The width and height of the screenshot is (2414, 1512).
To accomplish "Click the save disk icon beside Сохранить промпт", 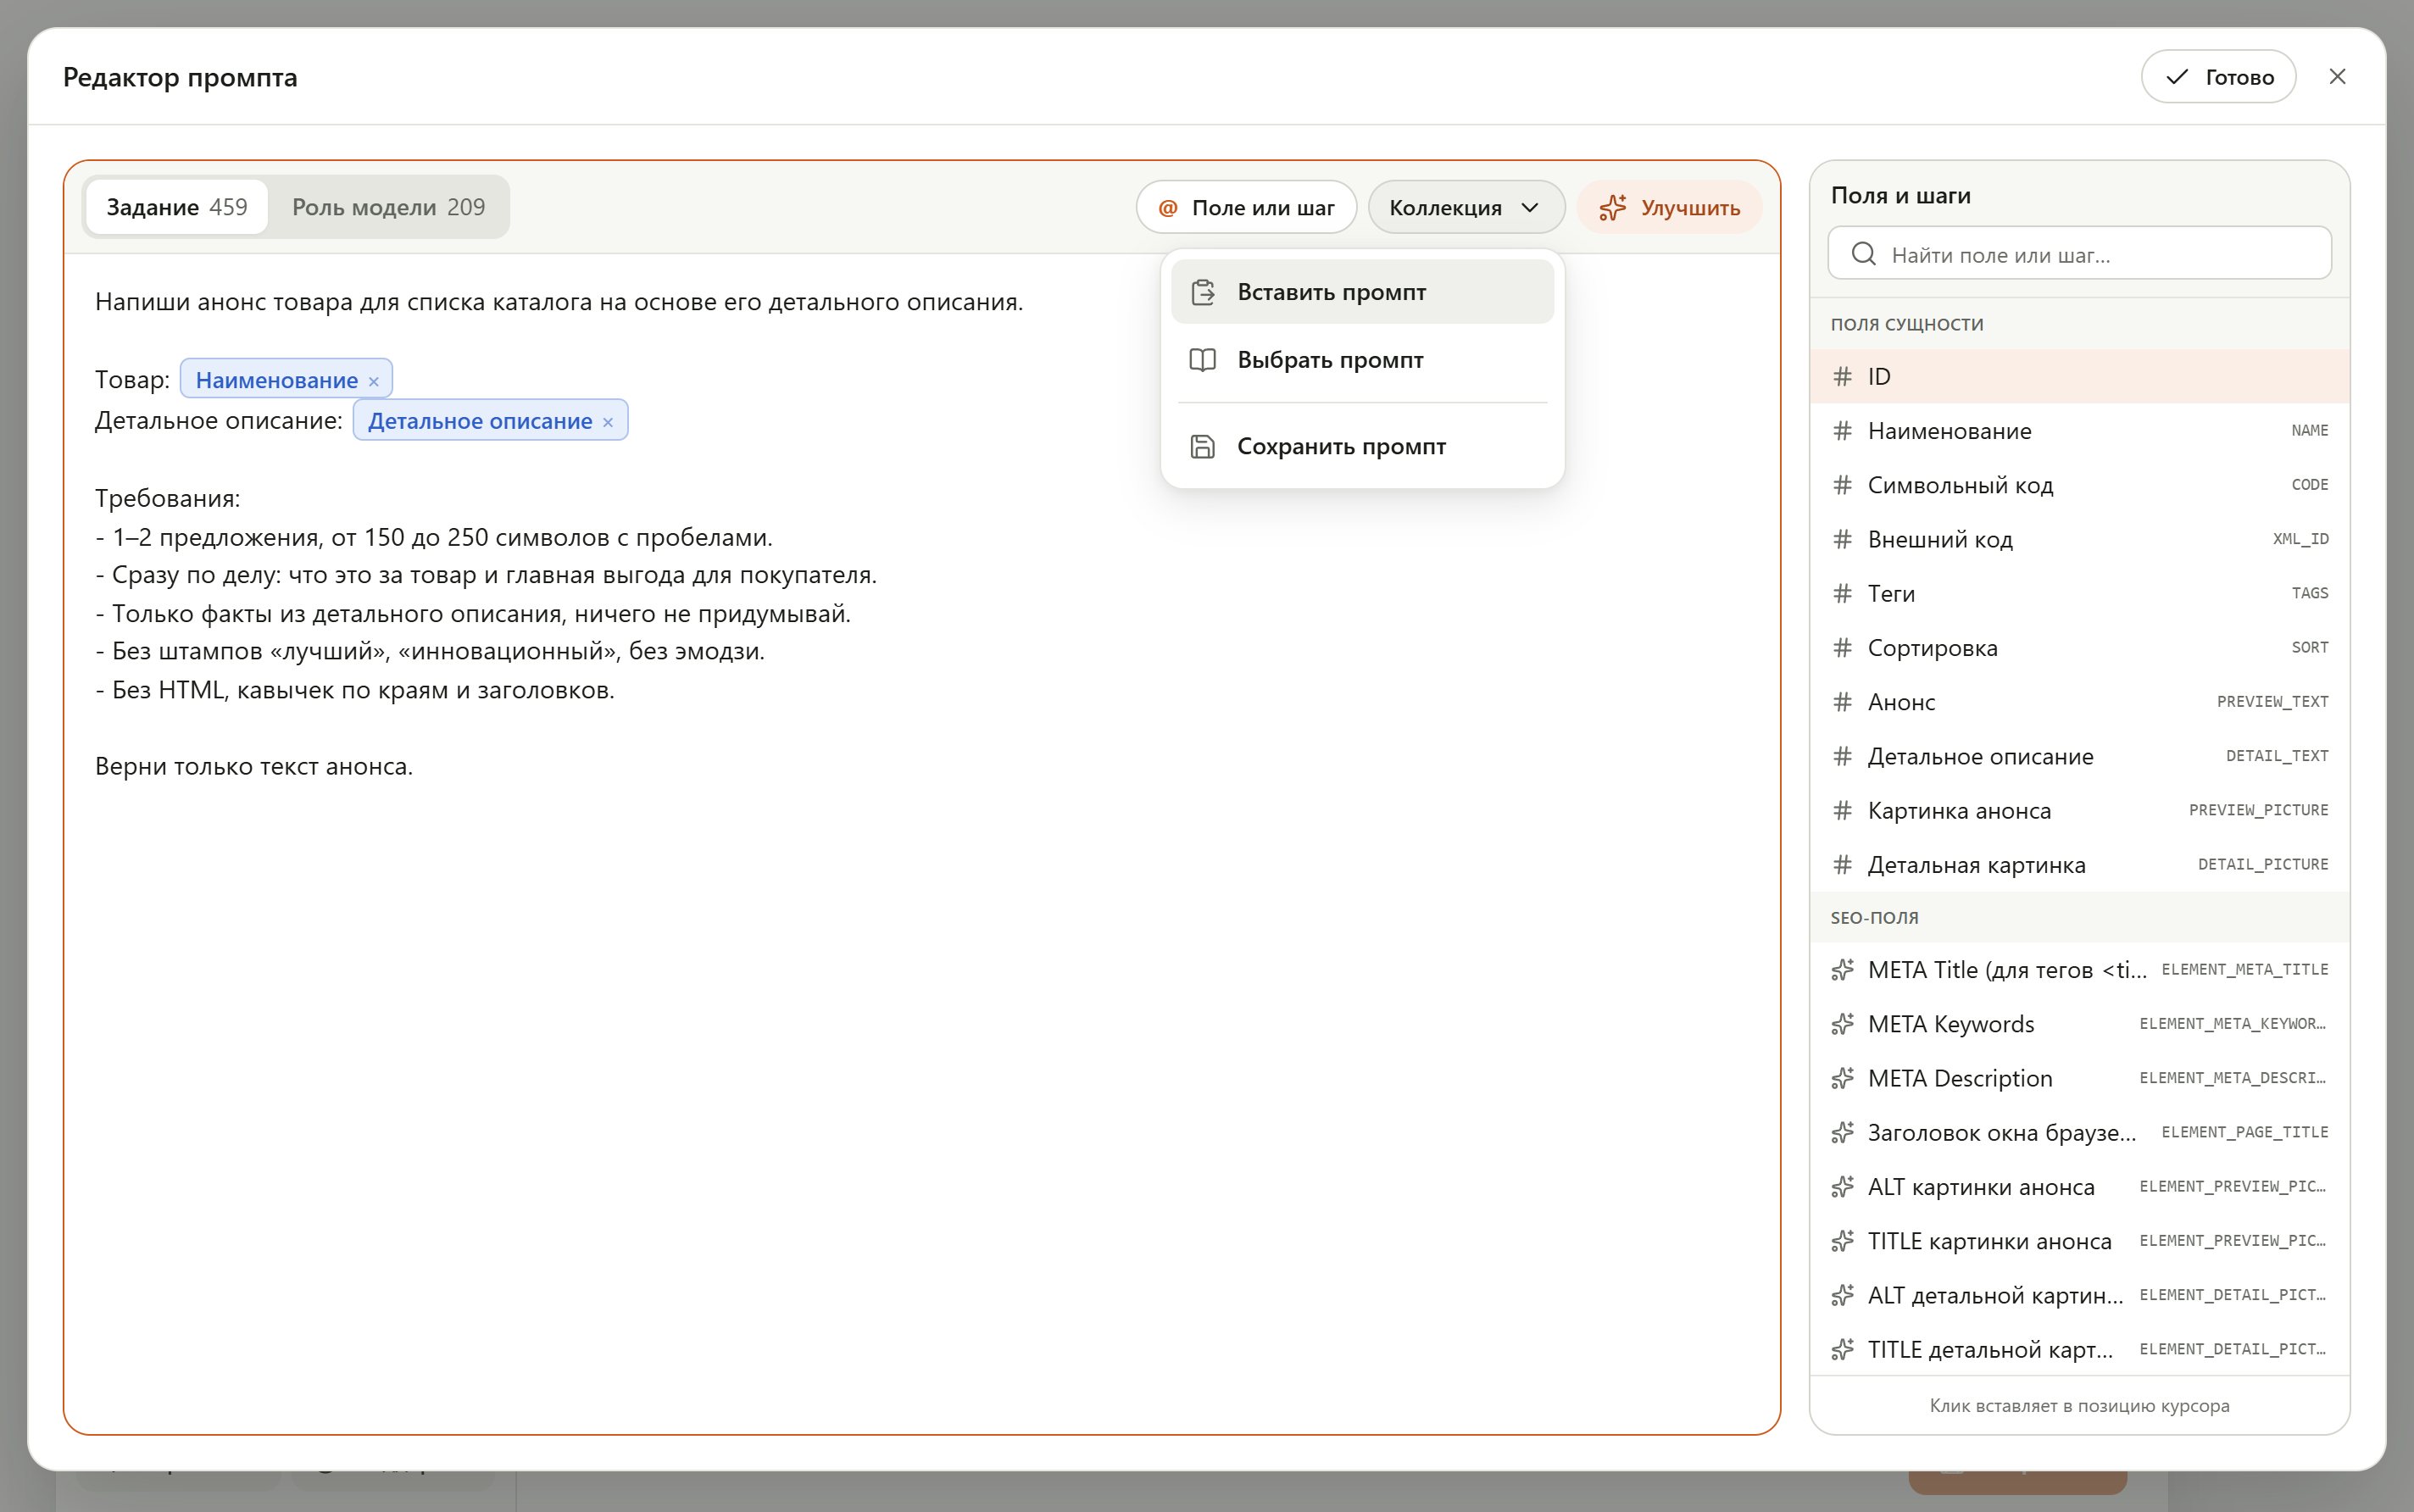I will point(1203,446).
